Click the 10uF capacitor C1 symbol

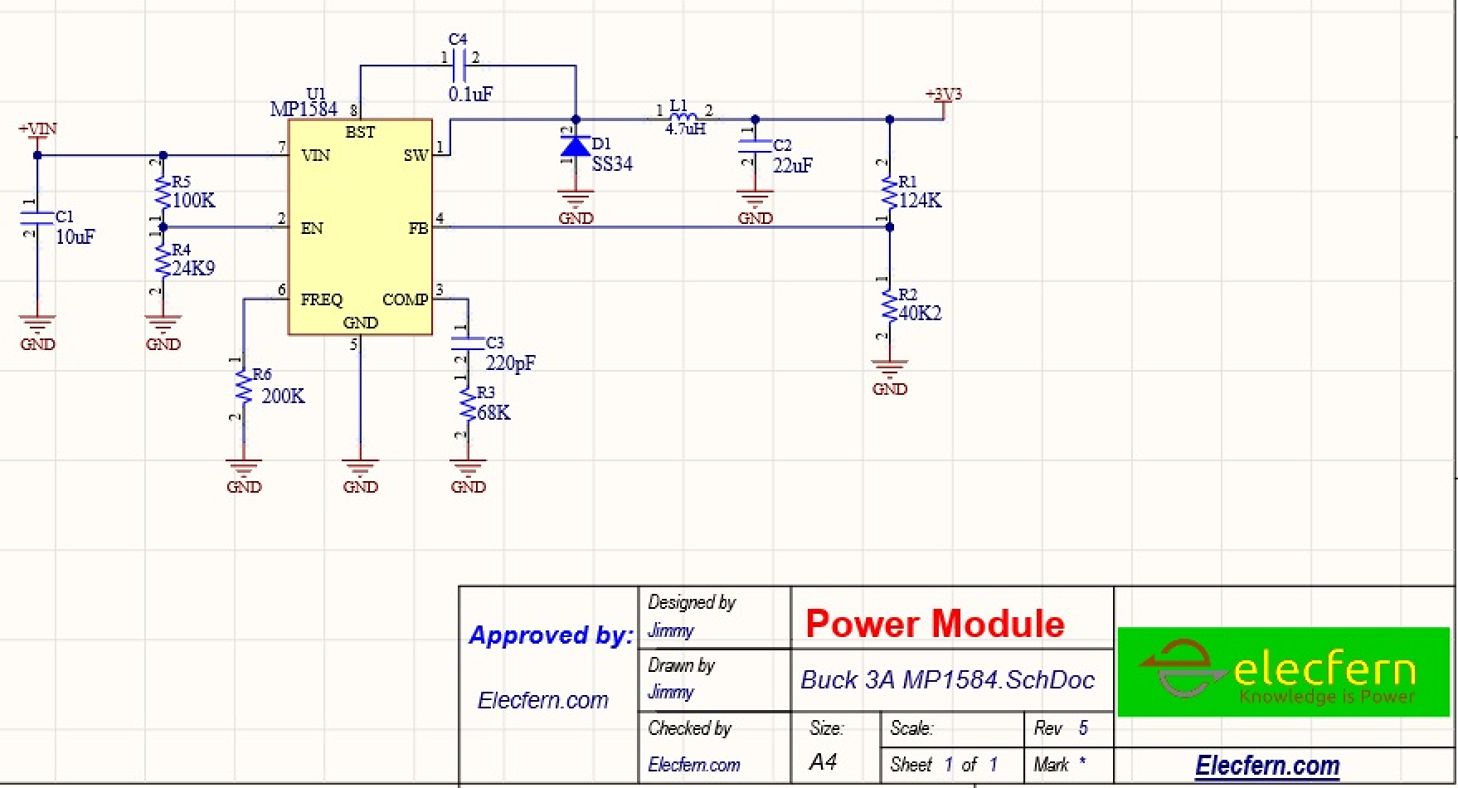coord(37,220)
